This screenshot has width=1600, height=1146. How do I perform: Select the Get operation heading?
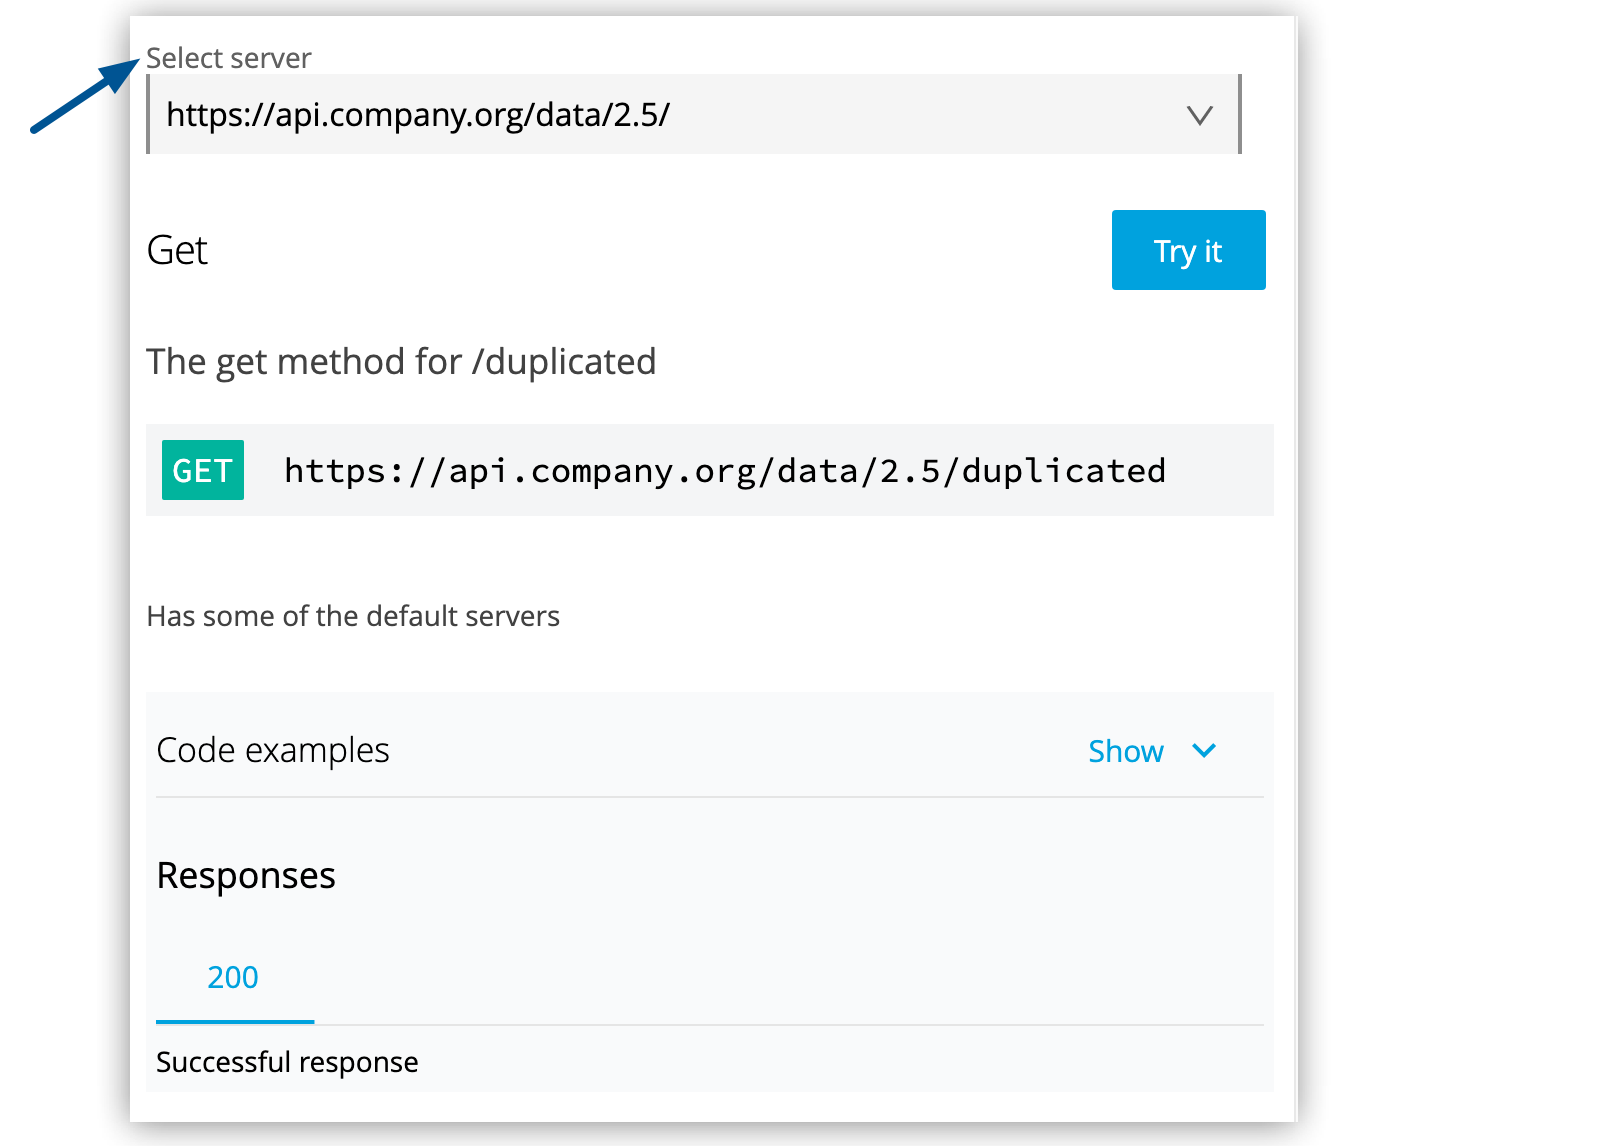click(177, 250)
